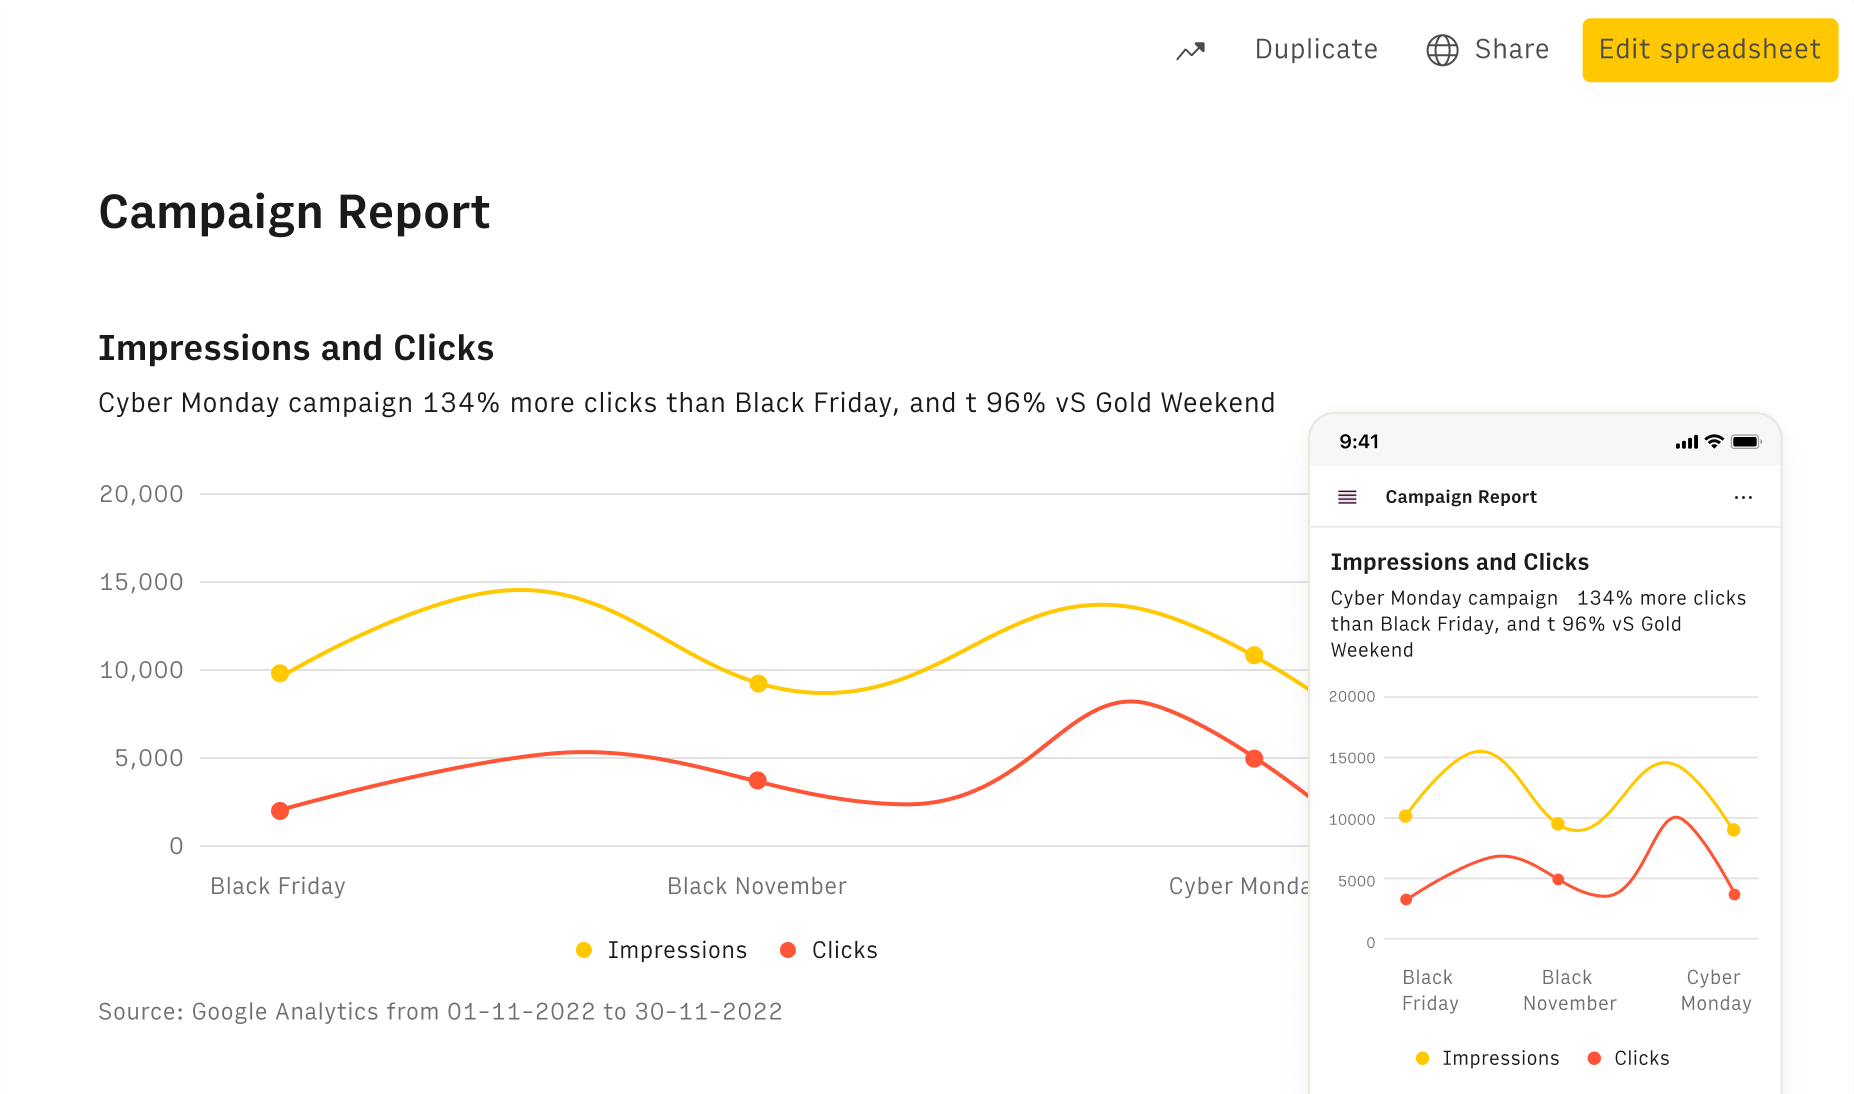Click the Duplicate button

click(x=1315, y=50)
